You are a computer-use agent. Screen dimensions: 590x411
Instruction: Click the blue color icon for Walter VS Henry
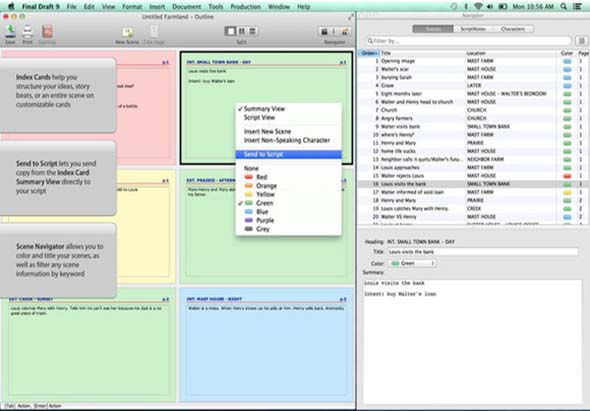[x=567, y=217]
